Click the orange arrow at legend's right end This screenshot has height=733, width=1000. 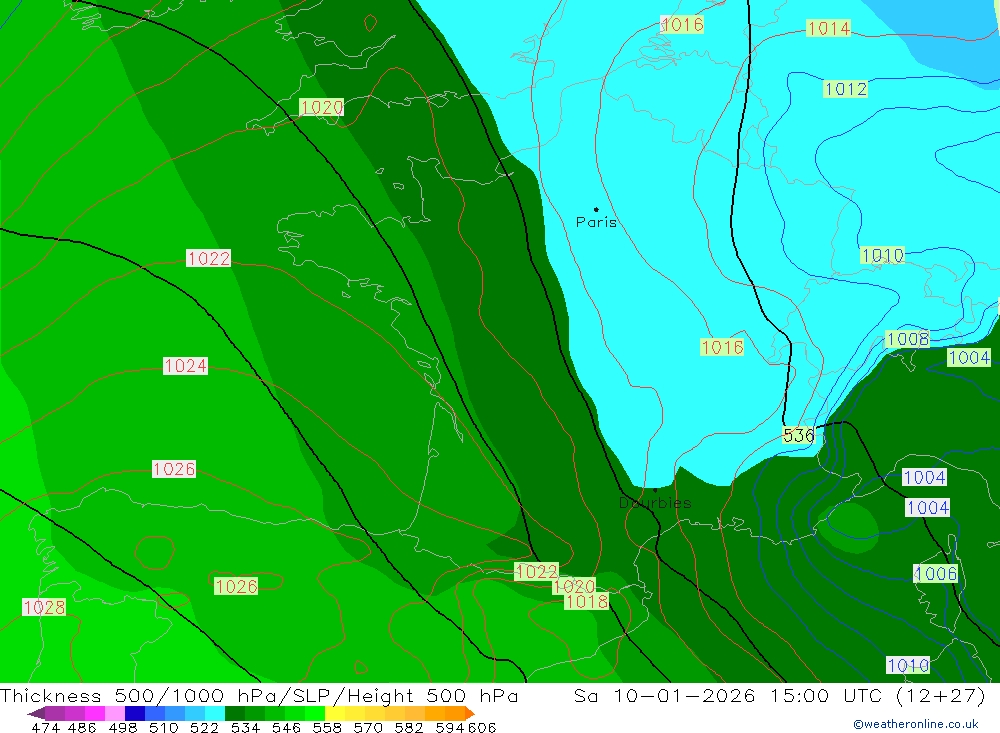pos(471,713)
